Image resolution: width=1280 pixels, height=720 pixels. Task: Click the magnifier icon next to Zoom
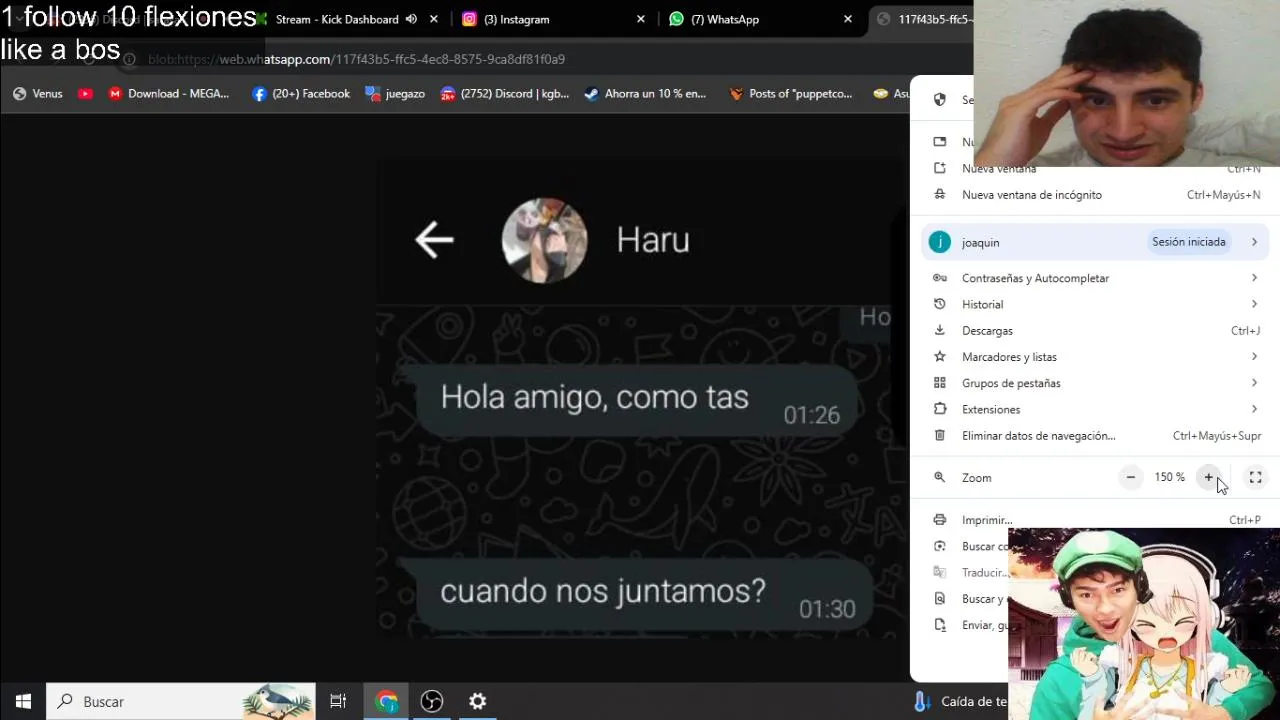[939, 478]
